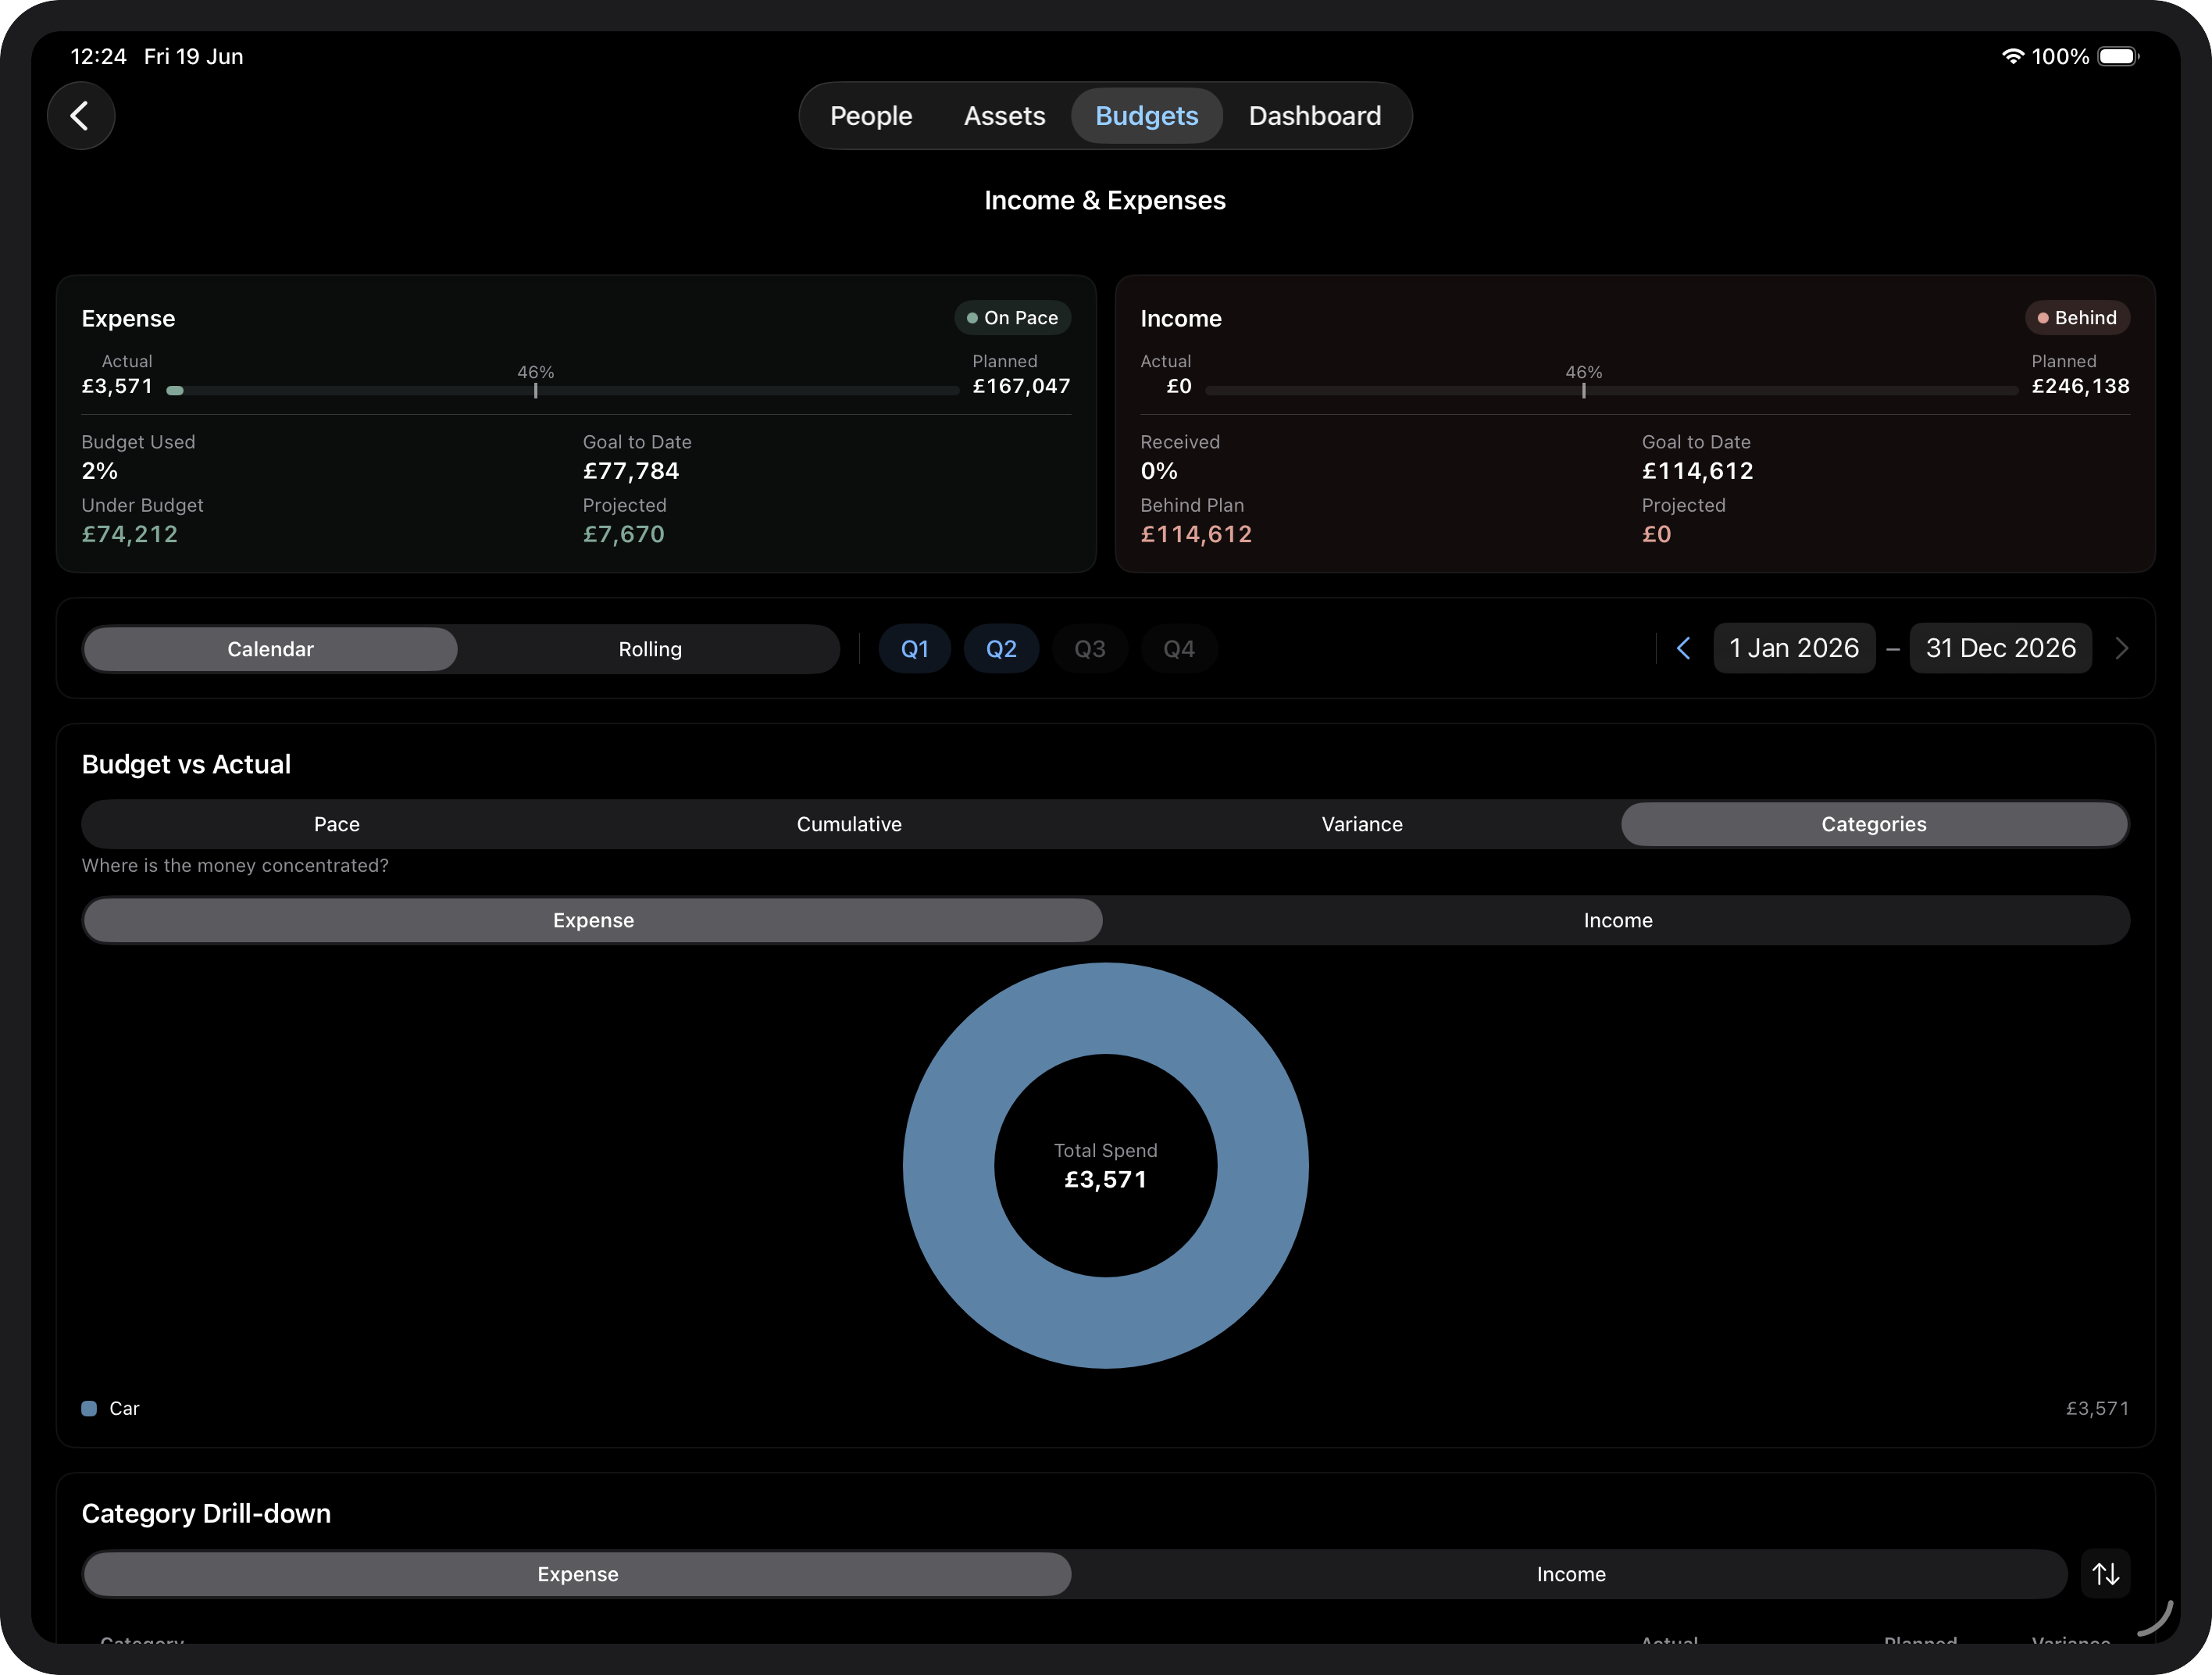Tap the Income Planned £246,138 value
The height and width of the screenshot is (1675, 2212).
(2080, 386)
